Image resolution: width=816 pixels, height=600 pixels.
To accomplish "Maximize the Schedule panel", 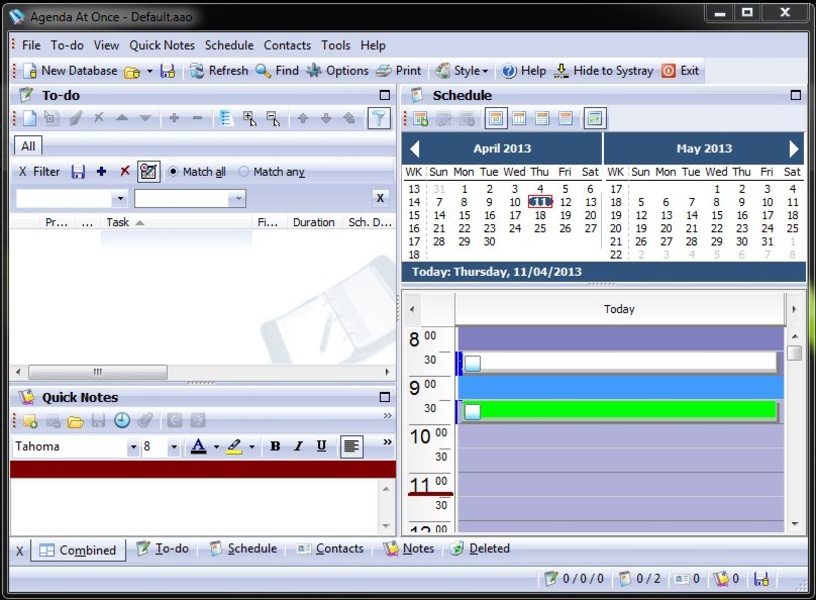I will tap(796, 95).
